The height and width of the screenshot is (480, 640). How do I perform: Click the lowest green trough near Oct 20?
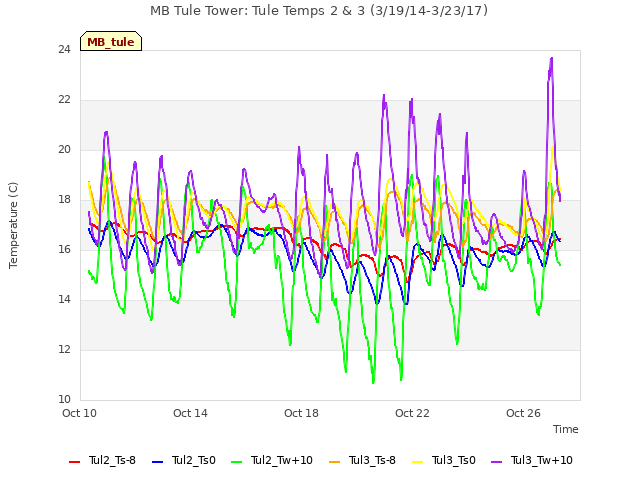[373, 382]
